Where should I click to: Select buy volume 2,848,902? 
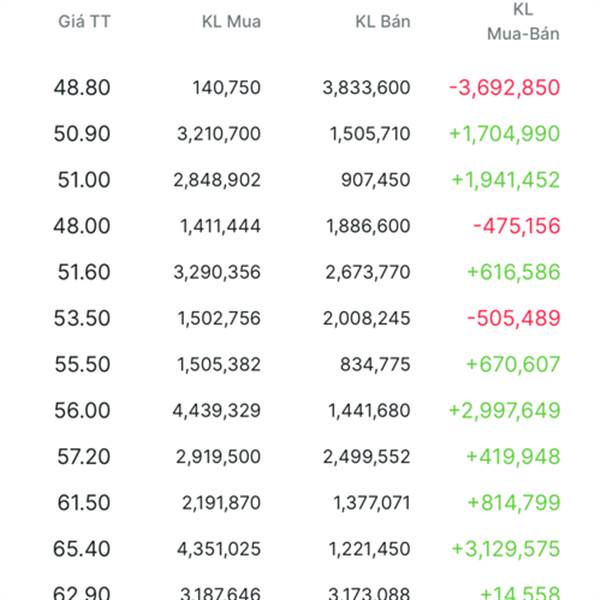(x=216, y=180)
